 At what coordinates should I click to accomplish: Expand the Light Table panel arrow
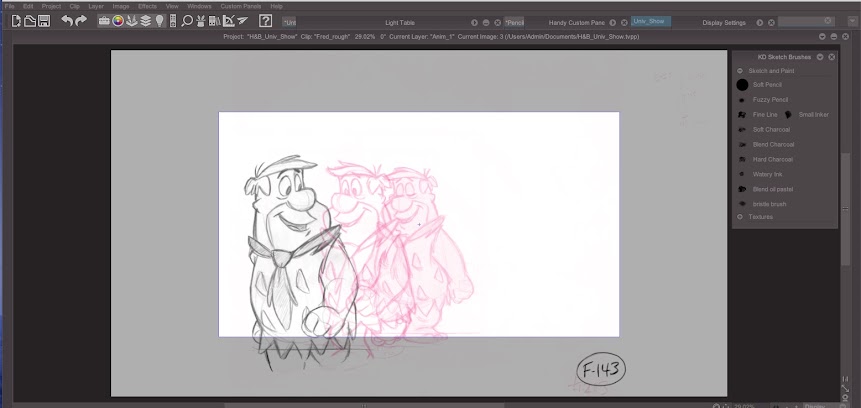click(x=474, y=23)
